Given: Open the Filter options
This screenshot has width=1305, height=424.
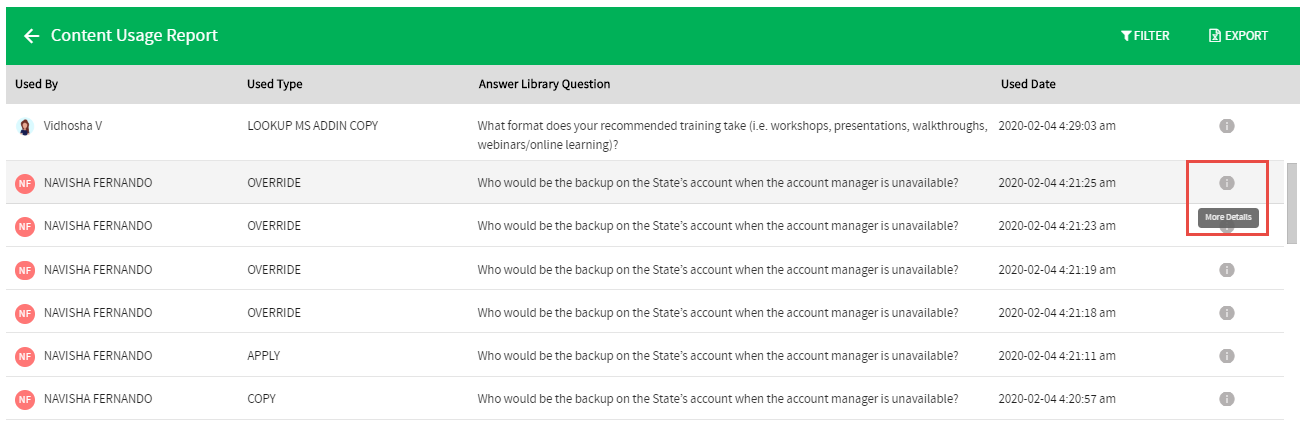Looking at the screenshot, I should 1145,36.
